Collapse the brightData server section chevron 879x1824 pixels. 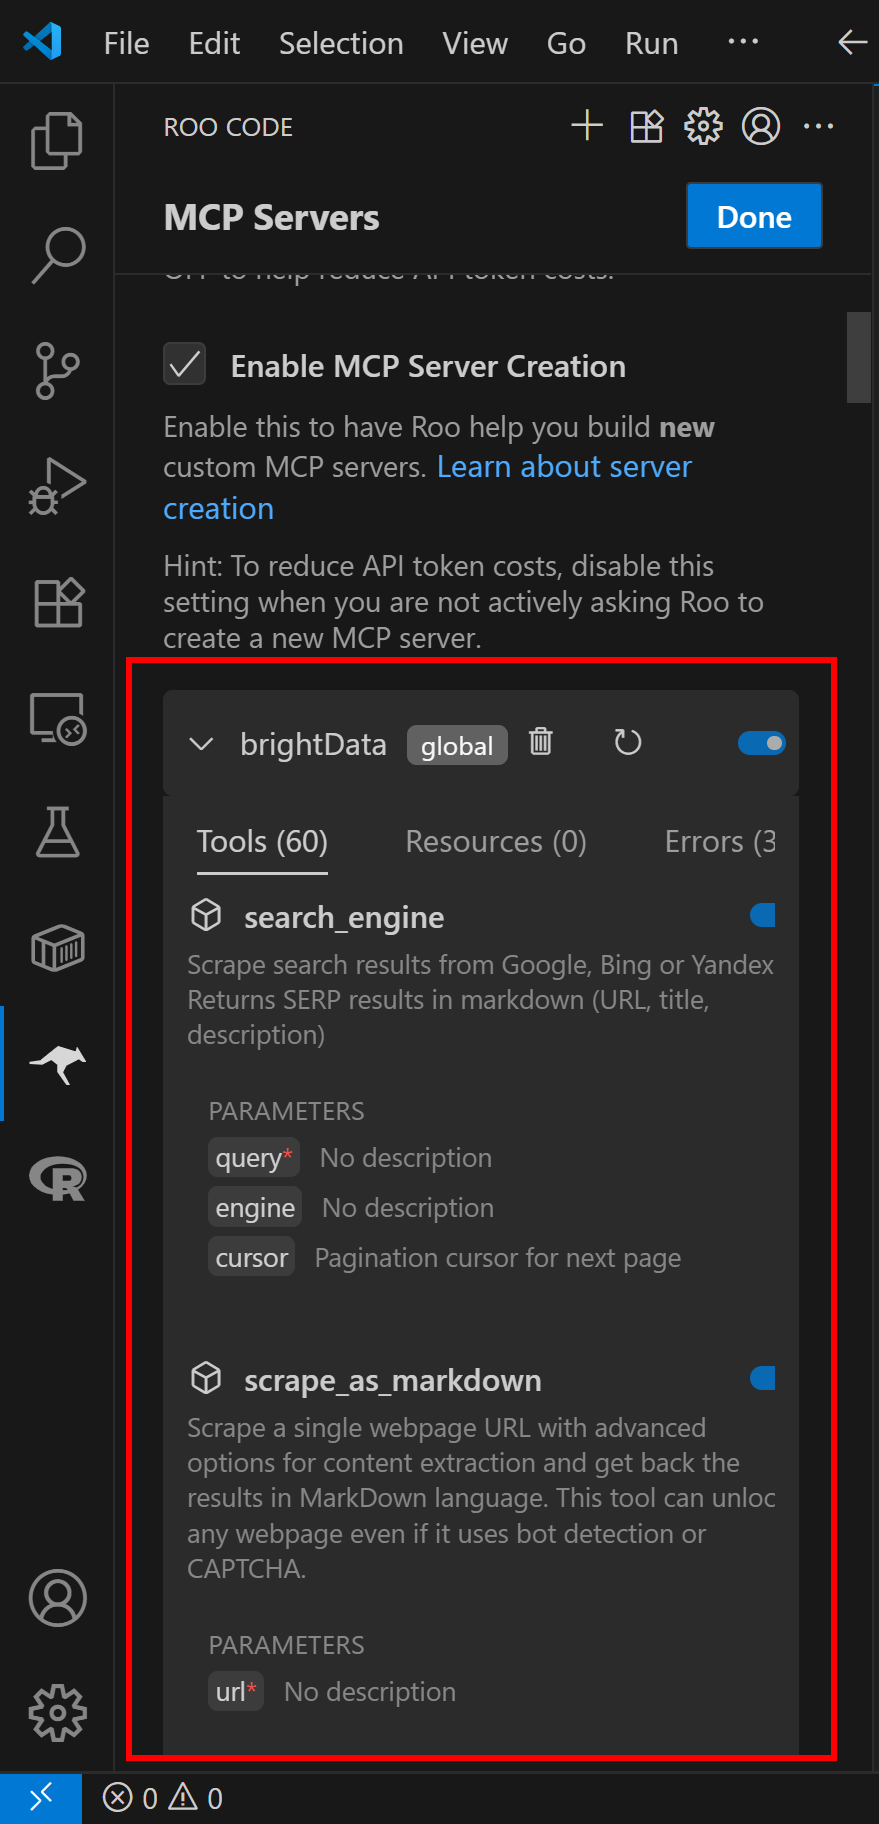(x=201, y=744)
